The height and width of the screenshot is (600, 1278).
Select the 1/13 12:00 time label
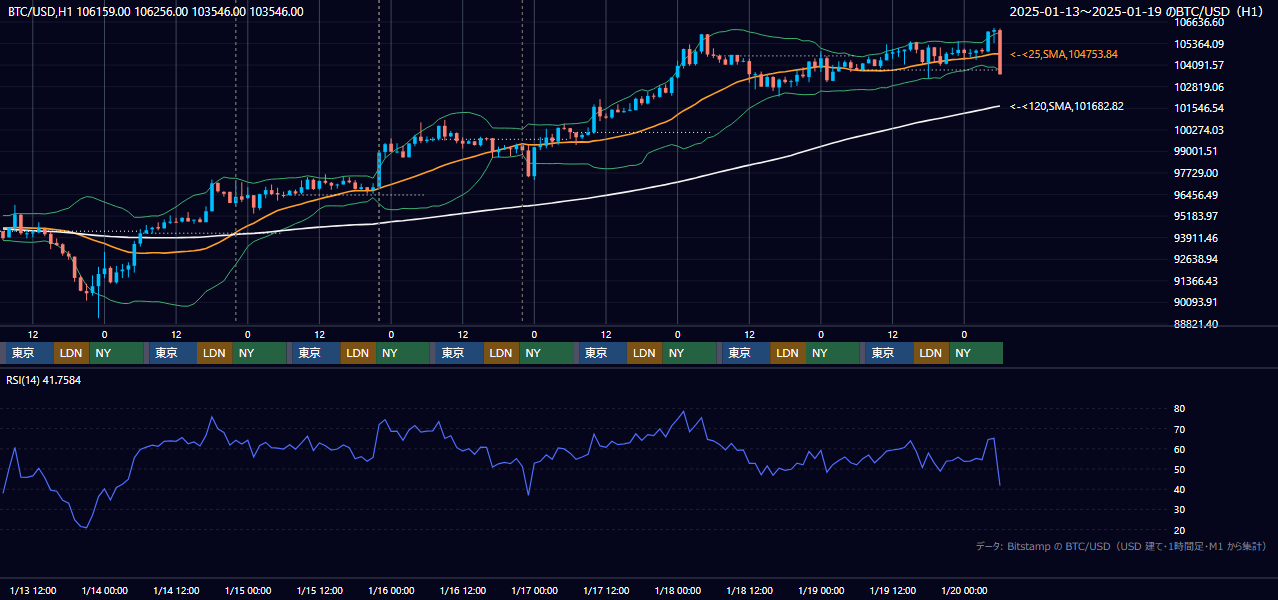(33, 590)
